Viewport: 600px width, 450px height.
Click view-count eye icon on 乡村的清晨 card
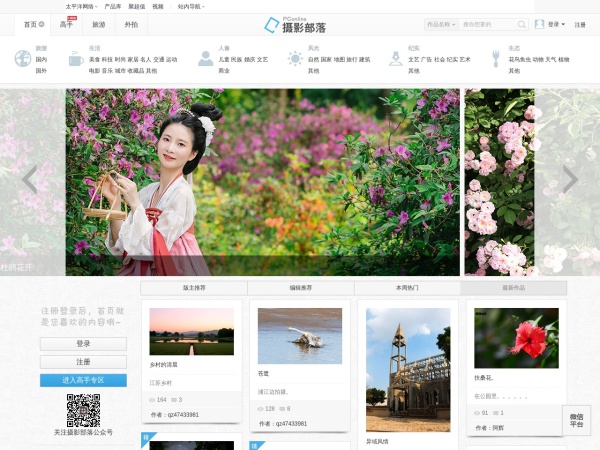(x=152, y=400)
